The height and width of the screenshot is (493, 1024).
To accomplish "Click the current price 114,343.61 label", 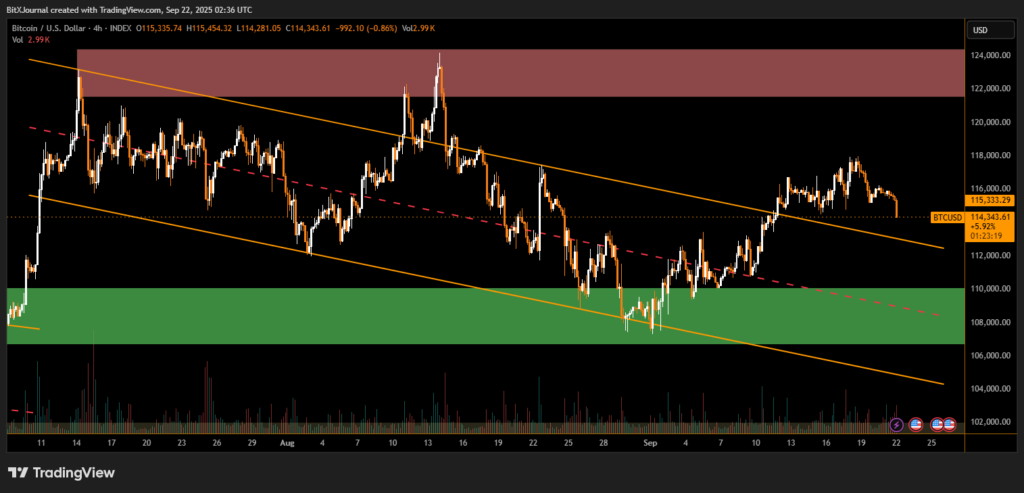I will 991,217.
